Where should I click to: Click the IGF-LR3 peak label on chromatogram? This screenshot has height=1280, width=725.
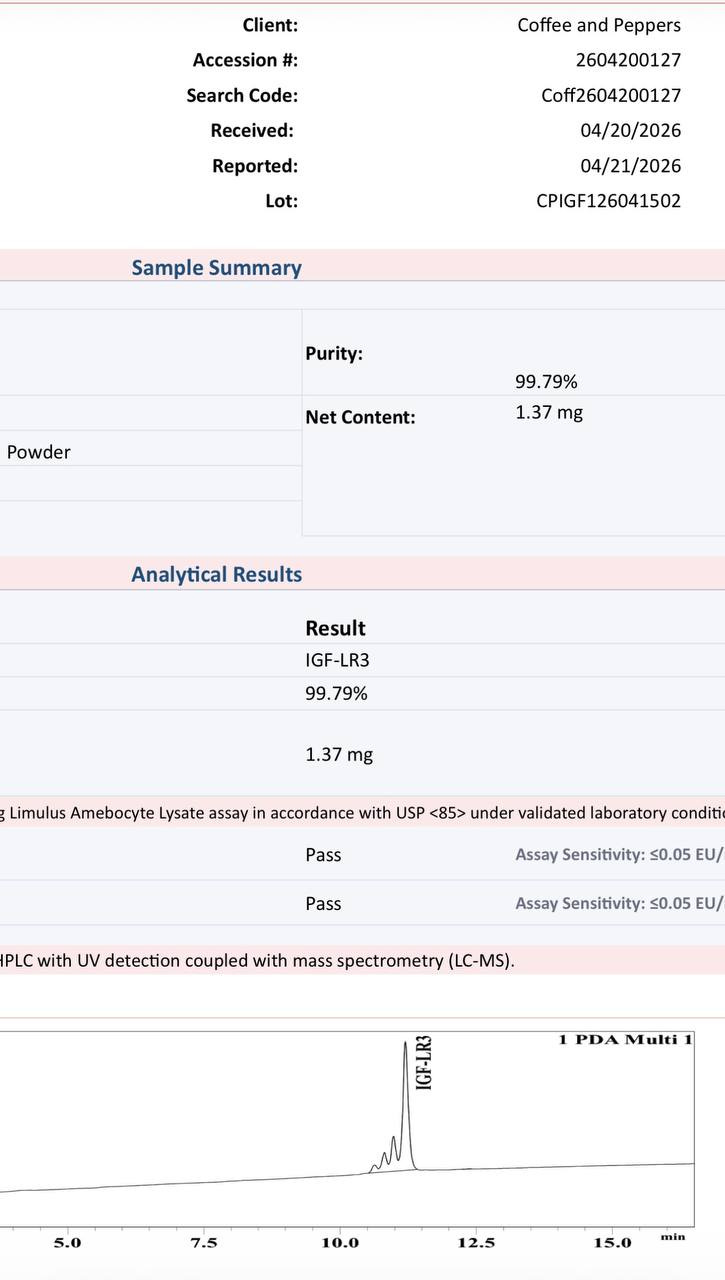424,1062
